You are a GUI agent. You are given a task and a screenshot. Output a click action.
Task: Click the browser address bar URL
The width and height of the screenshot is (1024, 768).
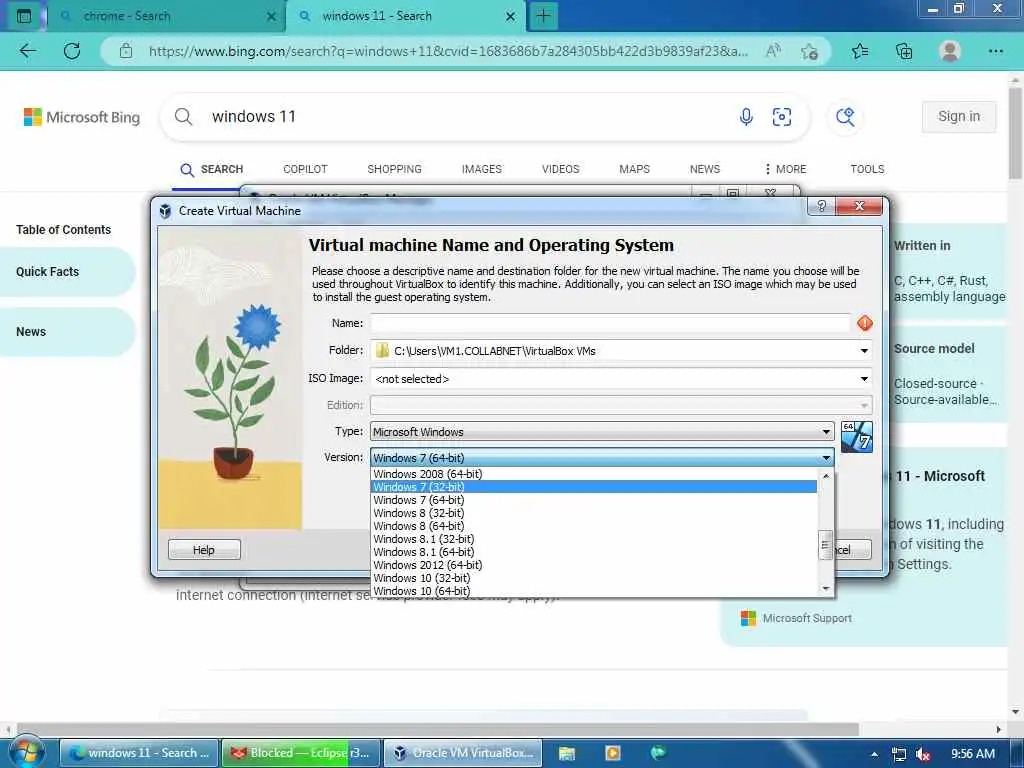pyautogui.click(x=448, y=51)
